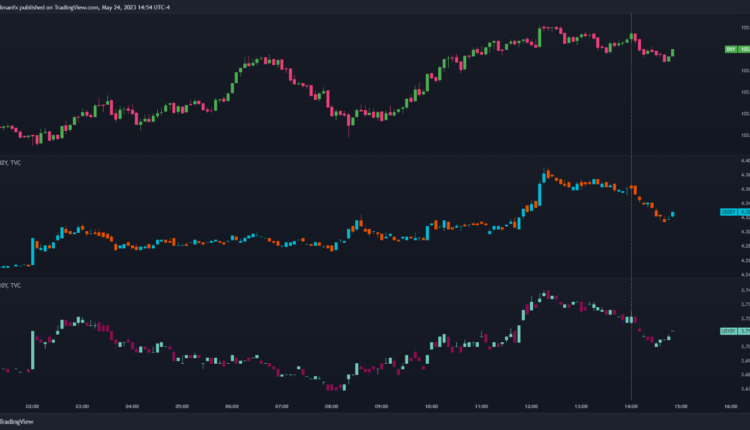Click the tall teal candle near 02:00 in bottom pane
Screen dimensions: 750x430
point(31,349)
